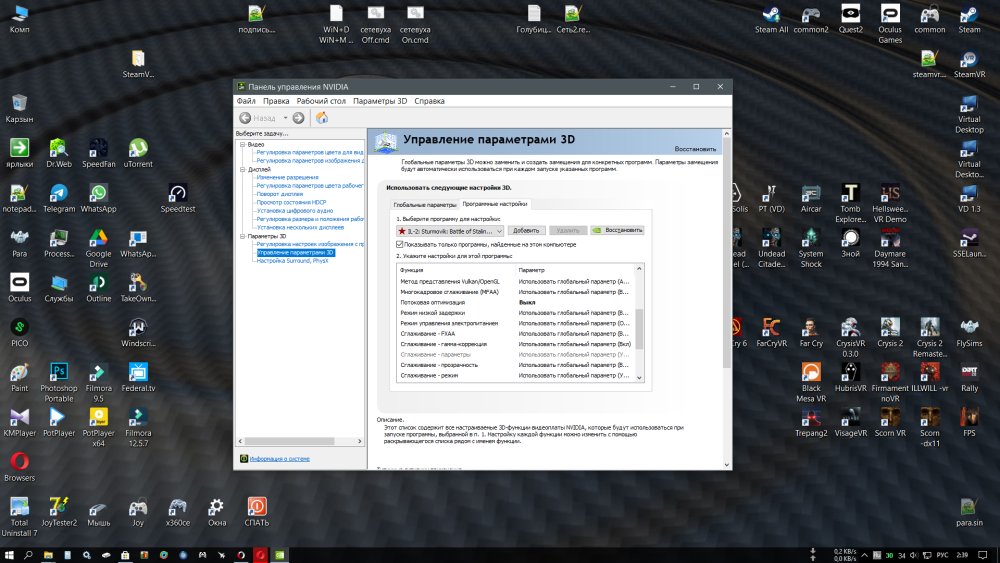Viewport: 1000px width, 563px height.
Task: Open the back button history dropdown arrow
Action: 285,118
